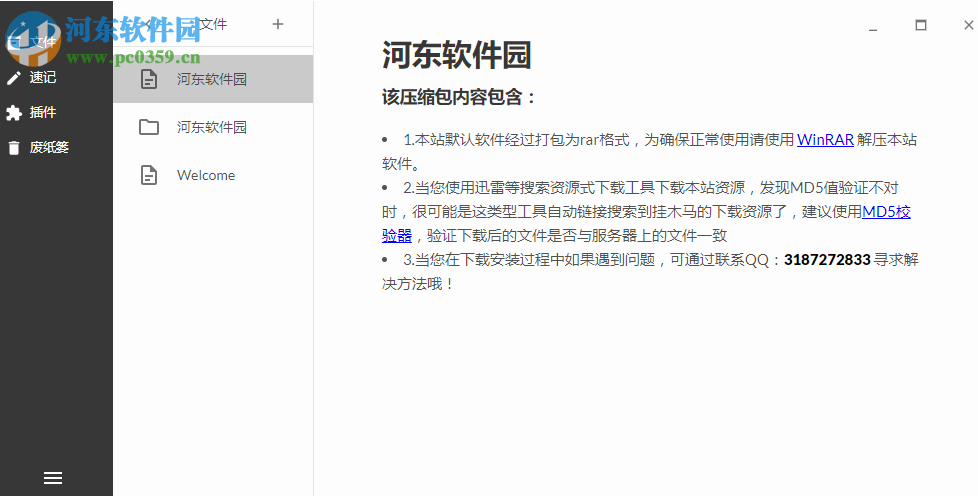The image size is (978, 496).
Task: Select the 河东软件园 document note
Action: click(213, 79)
